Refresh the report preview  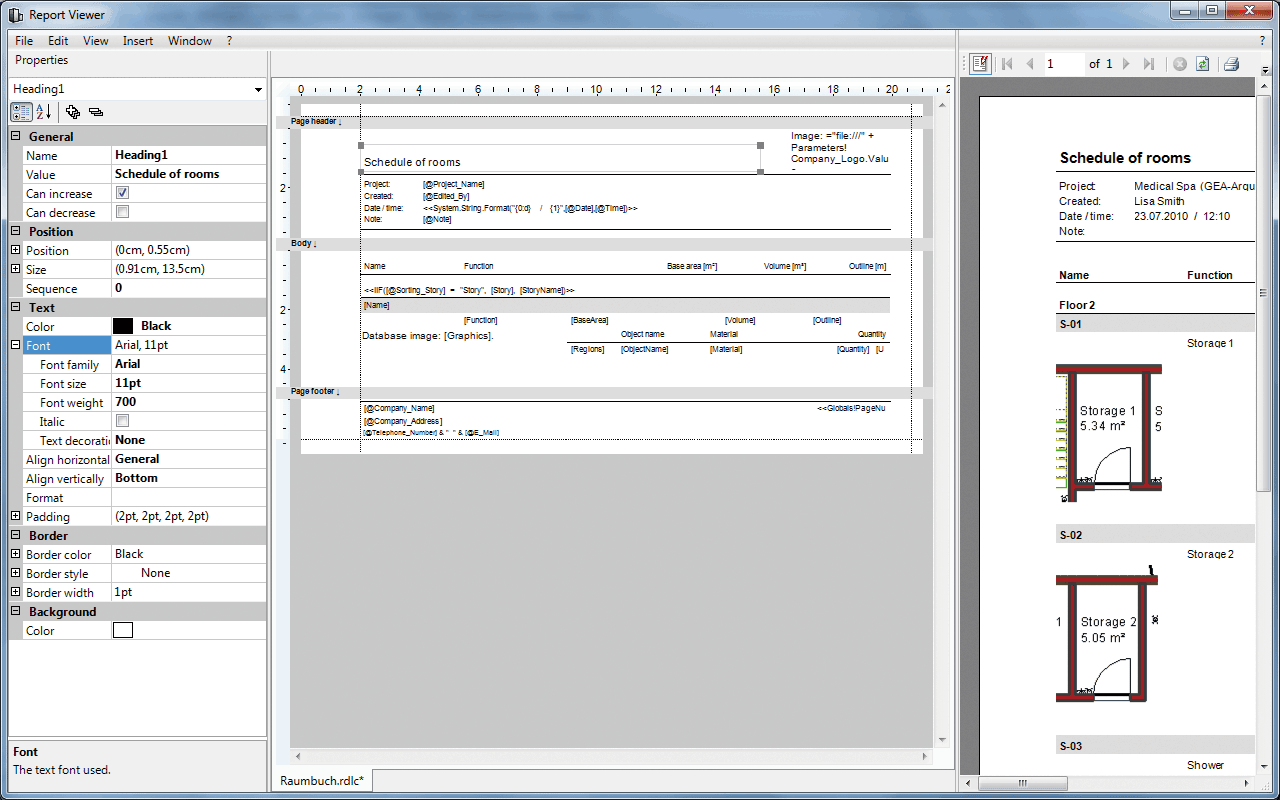click(1203, 63)
